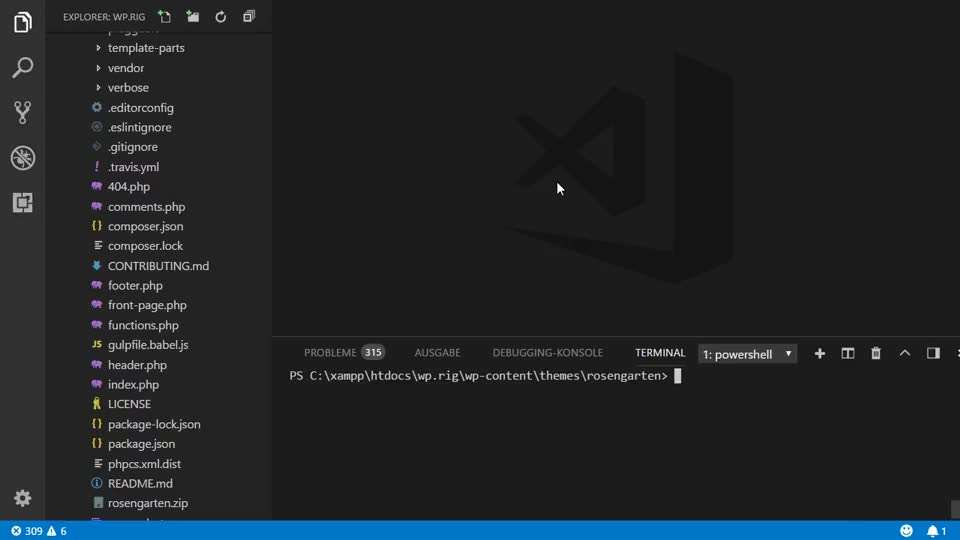Collapse all folders in Explorer
The image size is (960, 540).
point(249,17)
